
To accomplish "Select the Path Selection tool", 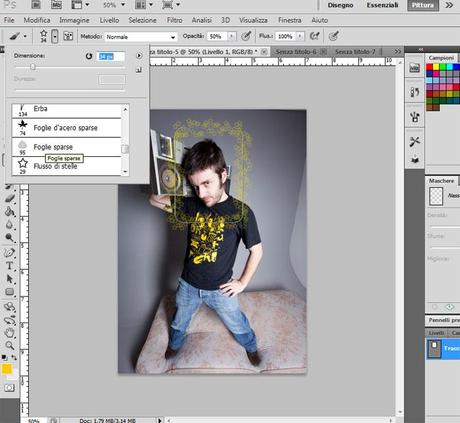I will point(10,279).
